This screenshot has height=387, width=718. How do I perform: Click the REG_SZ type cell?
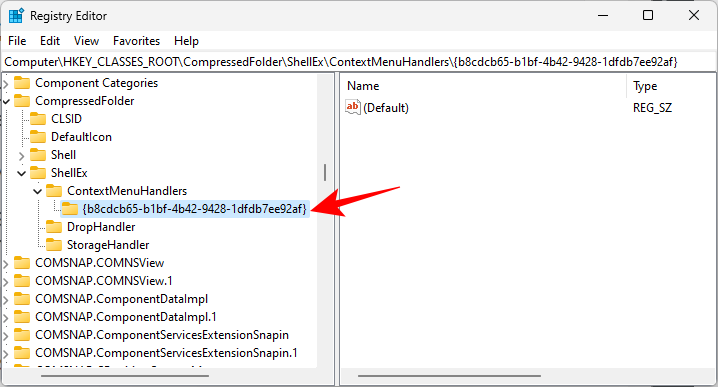(x=653, y=108)
